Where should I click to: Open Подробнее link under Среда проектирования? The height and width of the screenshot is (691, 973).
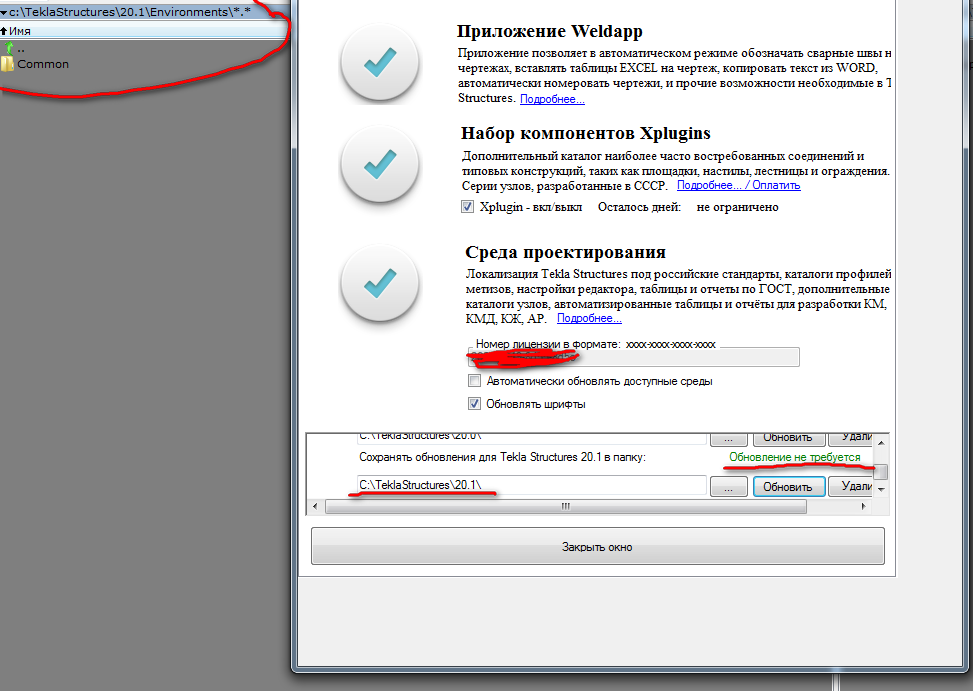click(x=590, y=318)
